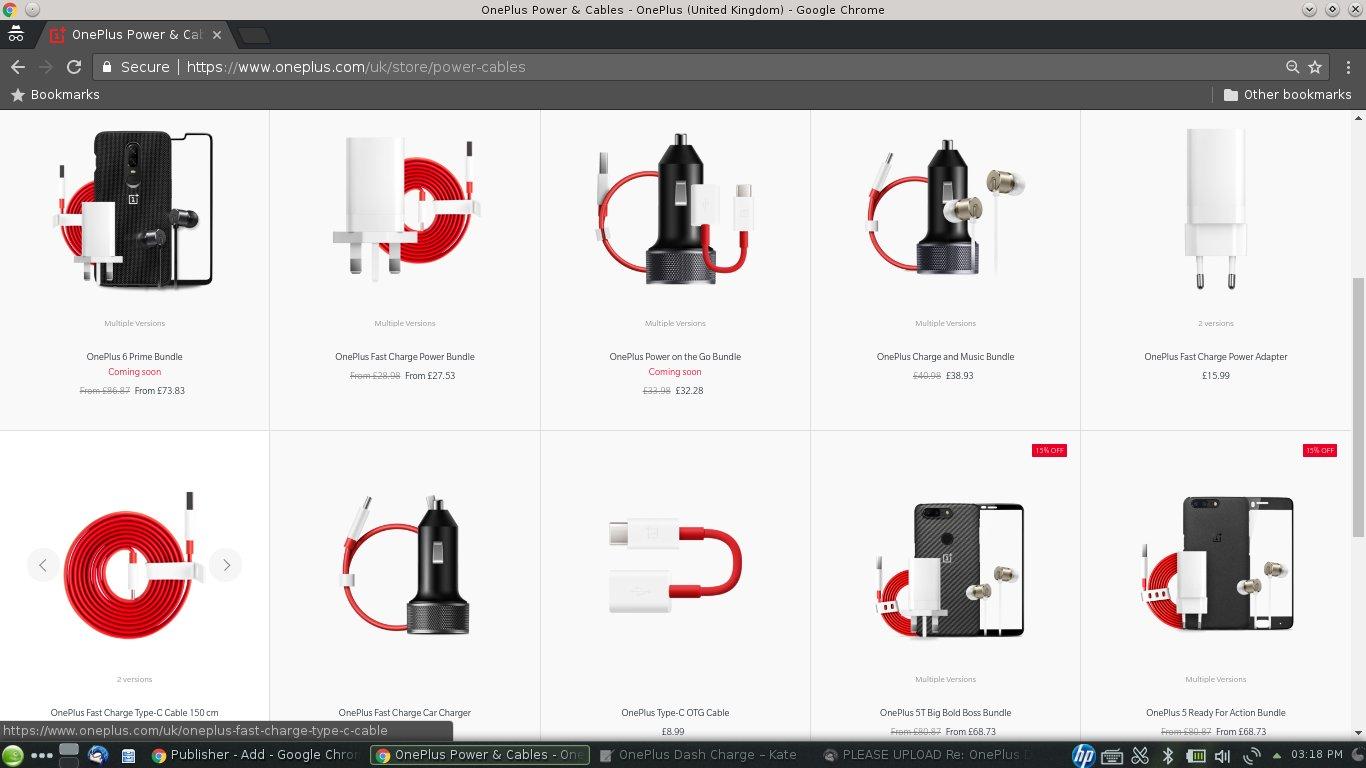Open the three-dots activities icon in taskbar
Screen dimensions: 1366x768
point(42,756)
